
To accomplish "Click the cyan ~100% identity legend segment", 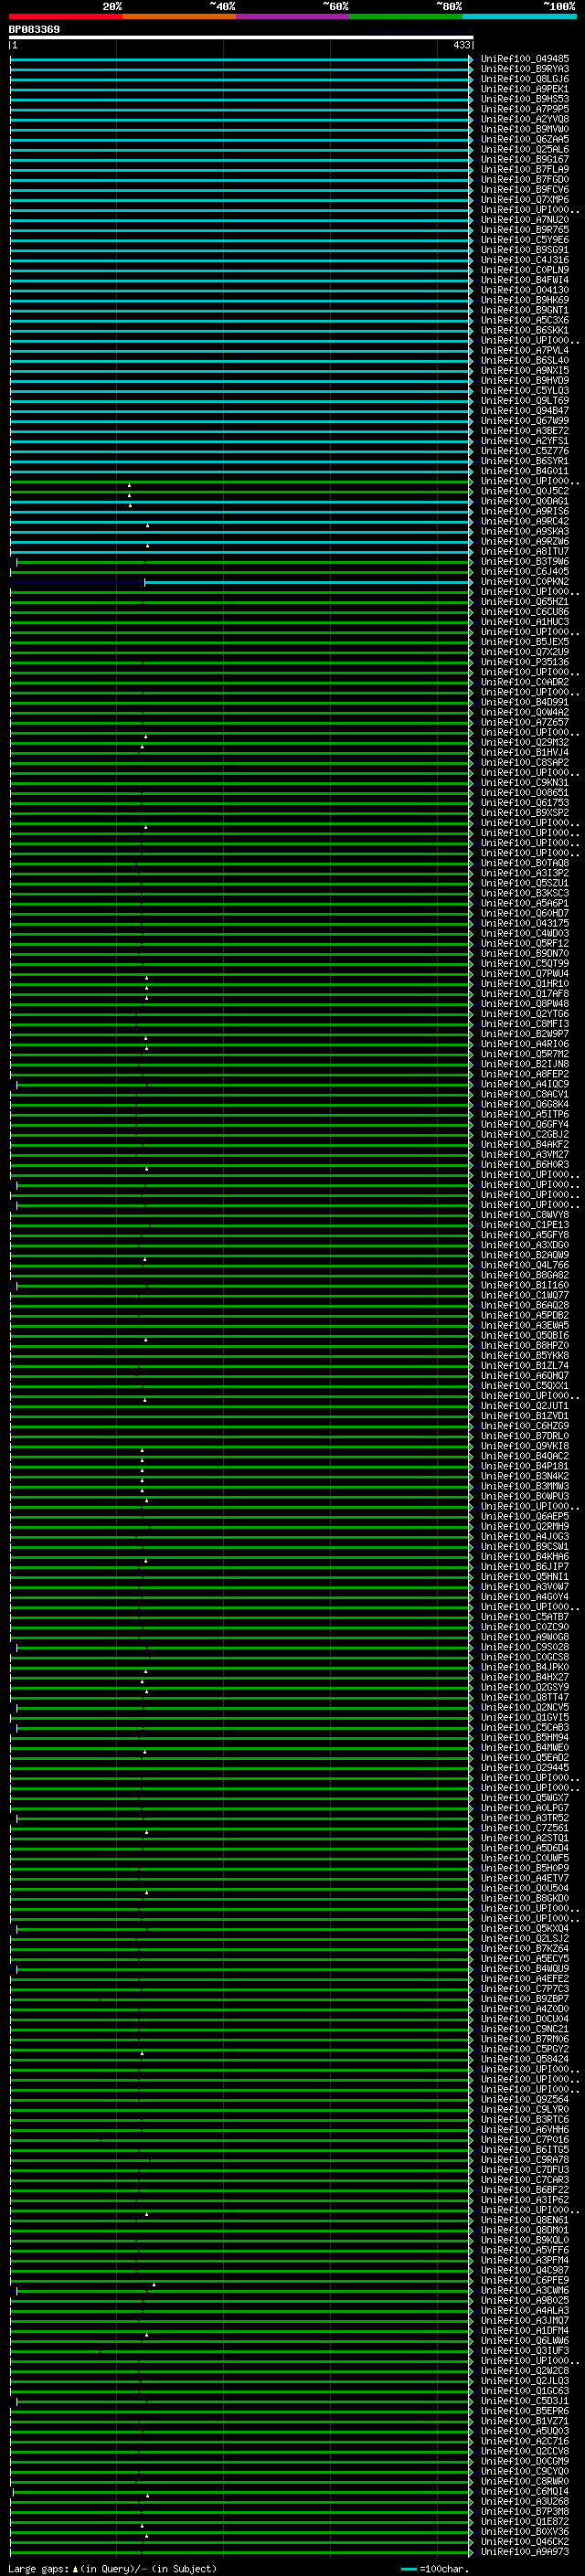I will (519, 16).
